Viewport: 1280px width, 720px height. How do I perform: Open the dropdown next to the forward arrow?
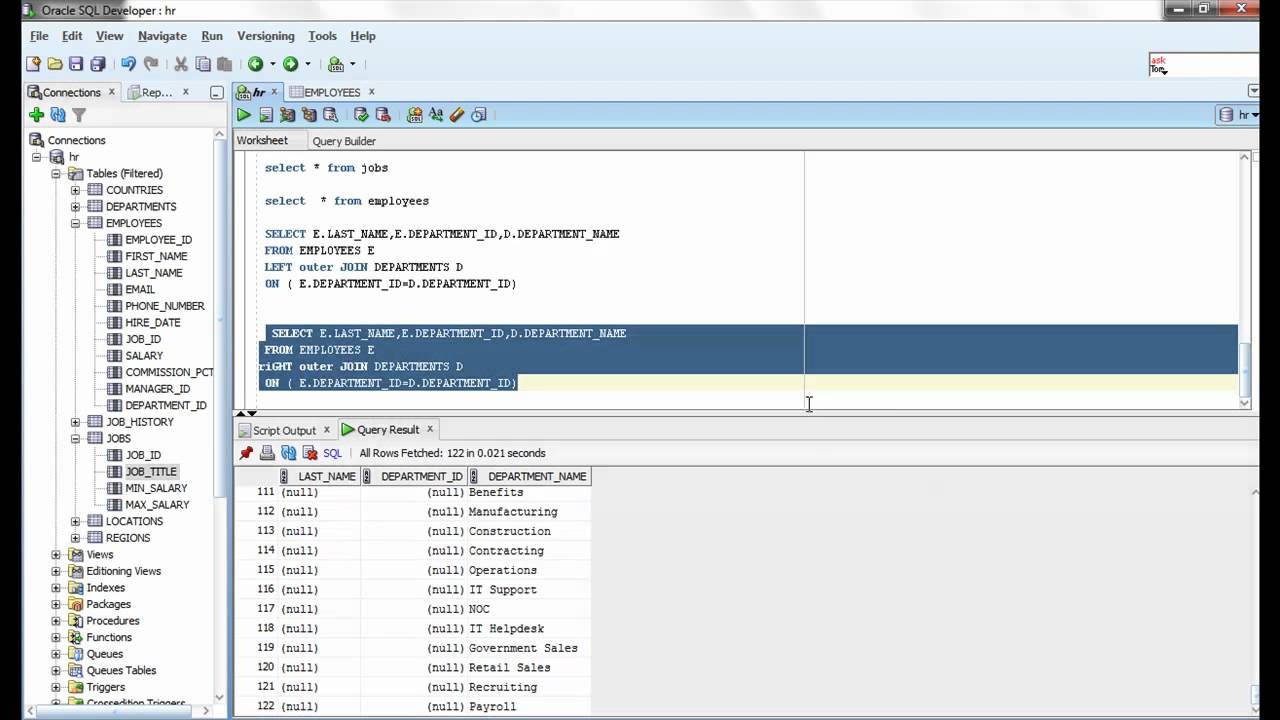pos(307,64)
